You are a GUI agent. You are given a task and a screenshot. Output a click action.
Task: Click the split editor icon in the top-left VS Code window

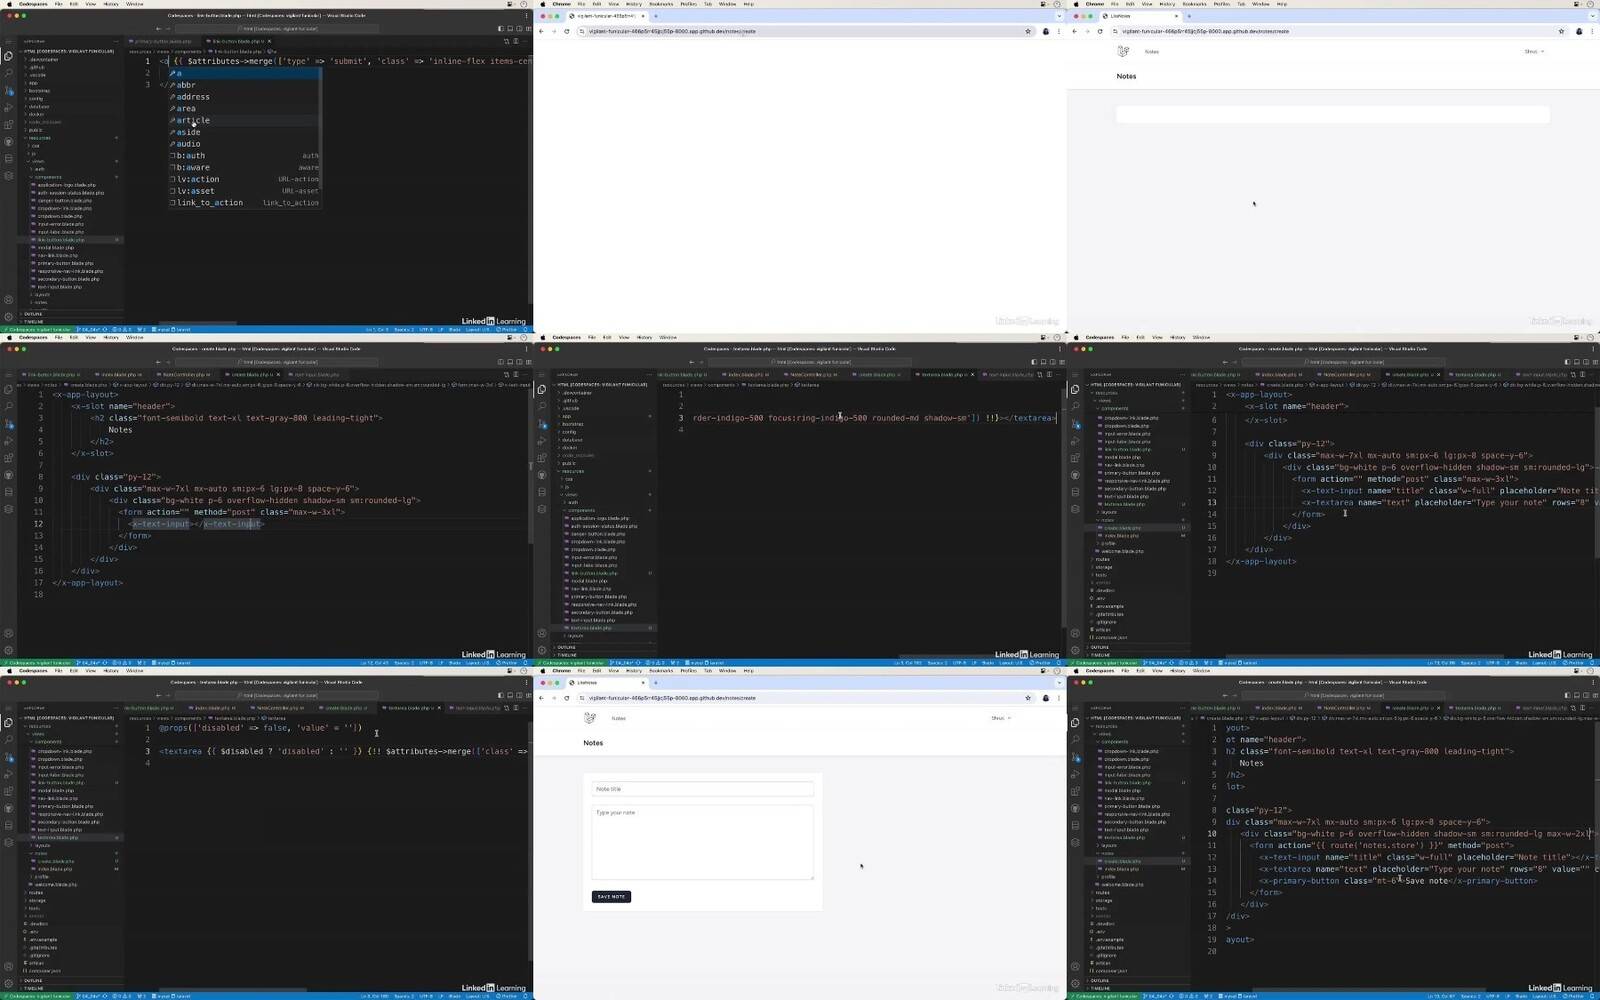(x=516, y=41)
